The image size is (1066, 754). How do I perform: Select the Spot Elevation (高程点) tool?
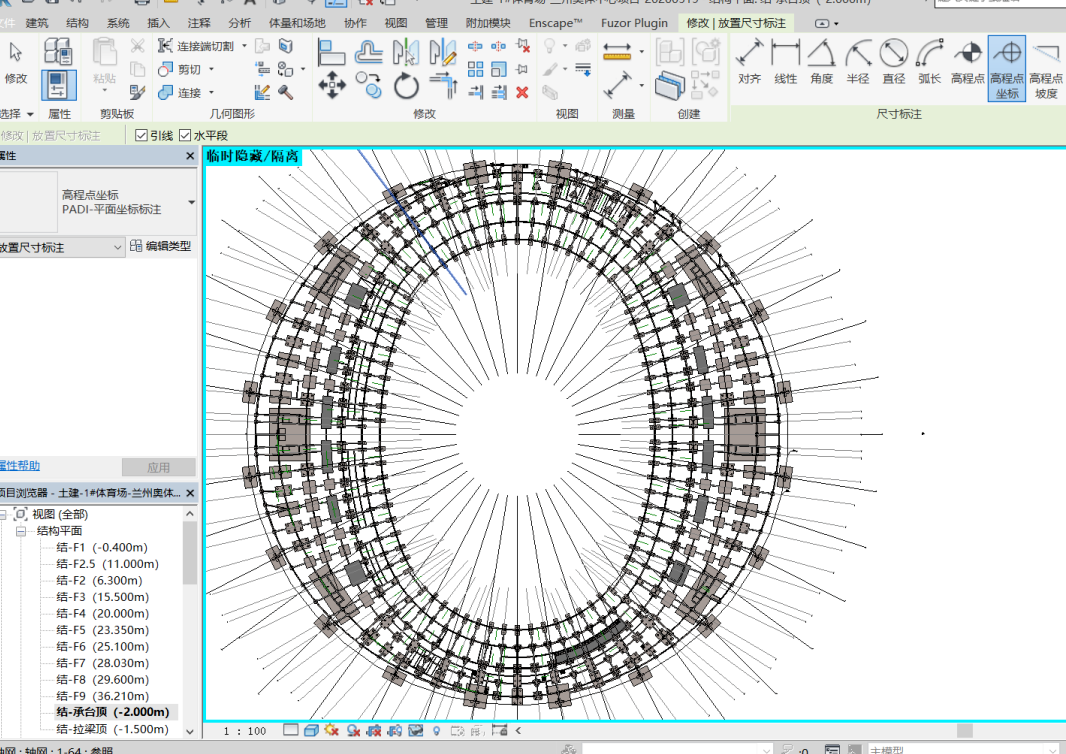click(x=967, y=61)
